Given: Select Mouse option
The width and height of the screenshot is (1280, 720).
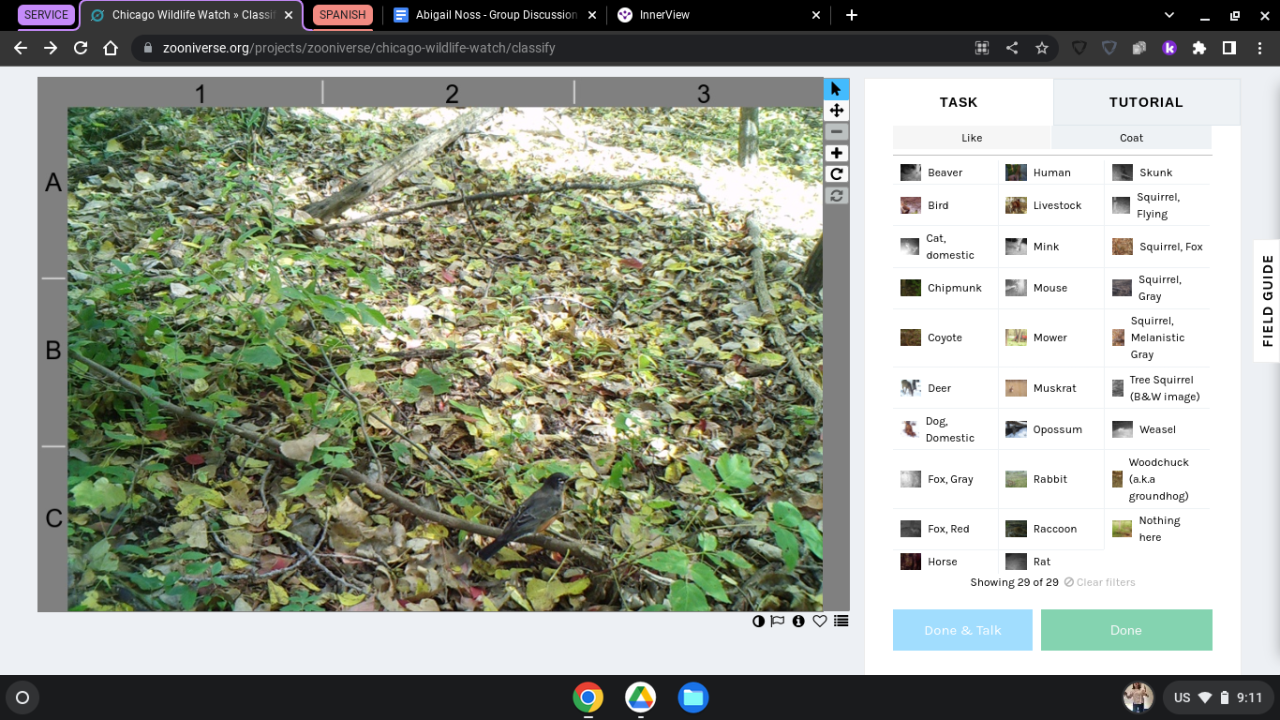Looking at the screenshot, I should coord(1051,288).
